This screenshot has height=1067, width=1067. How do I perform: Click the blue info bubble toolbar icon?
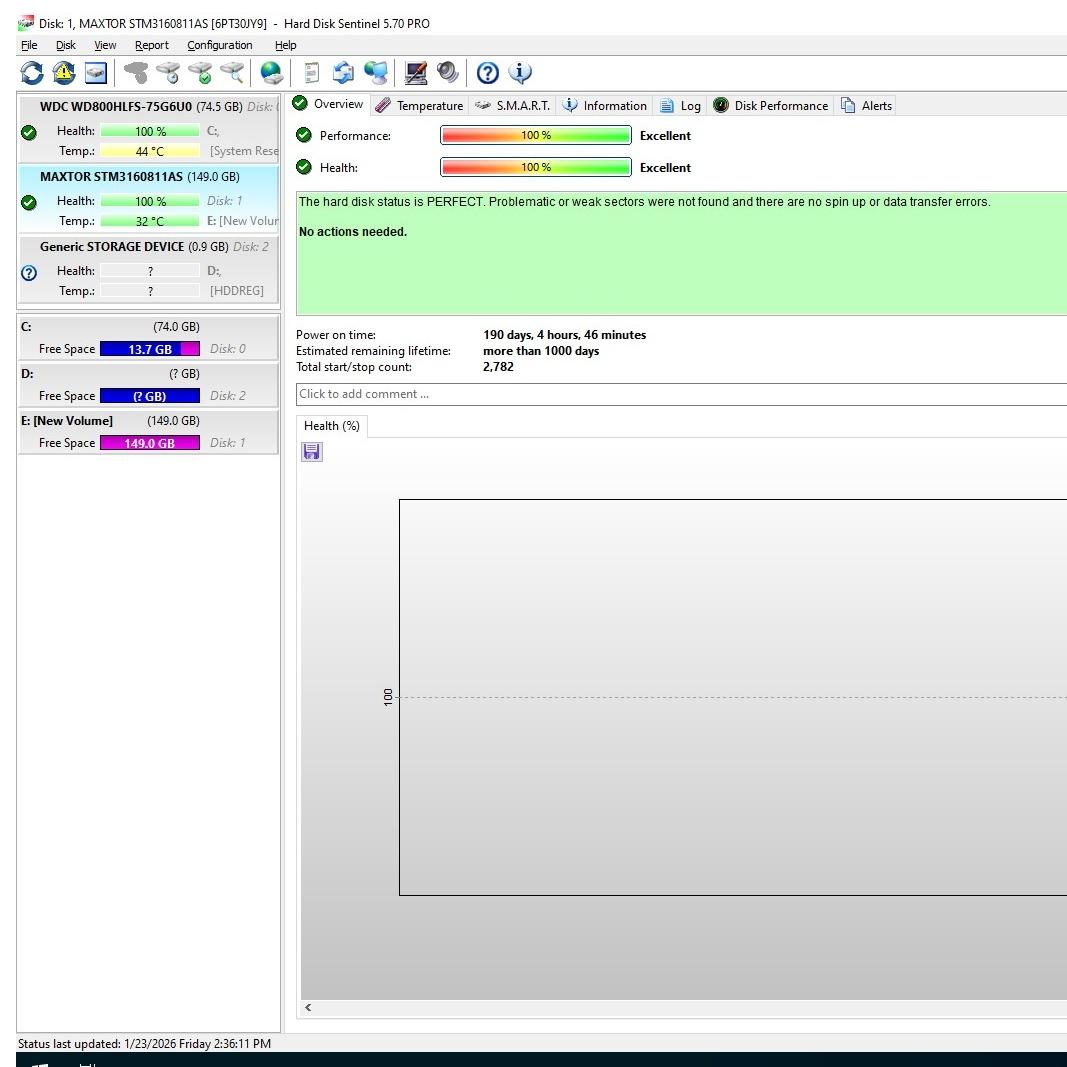pos(520,72)
